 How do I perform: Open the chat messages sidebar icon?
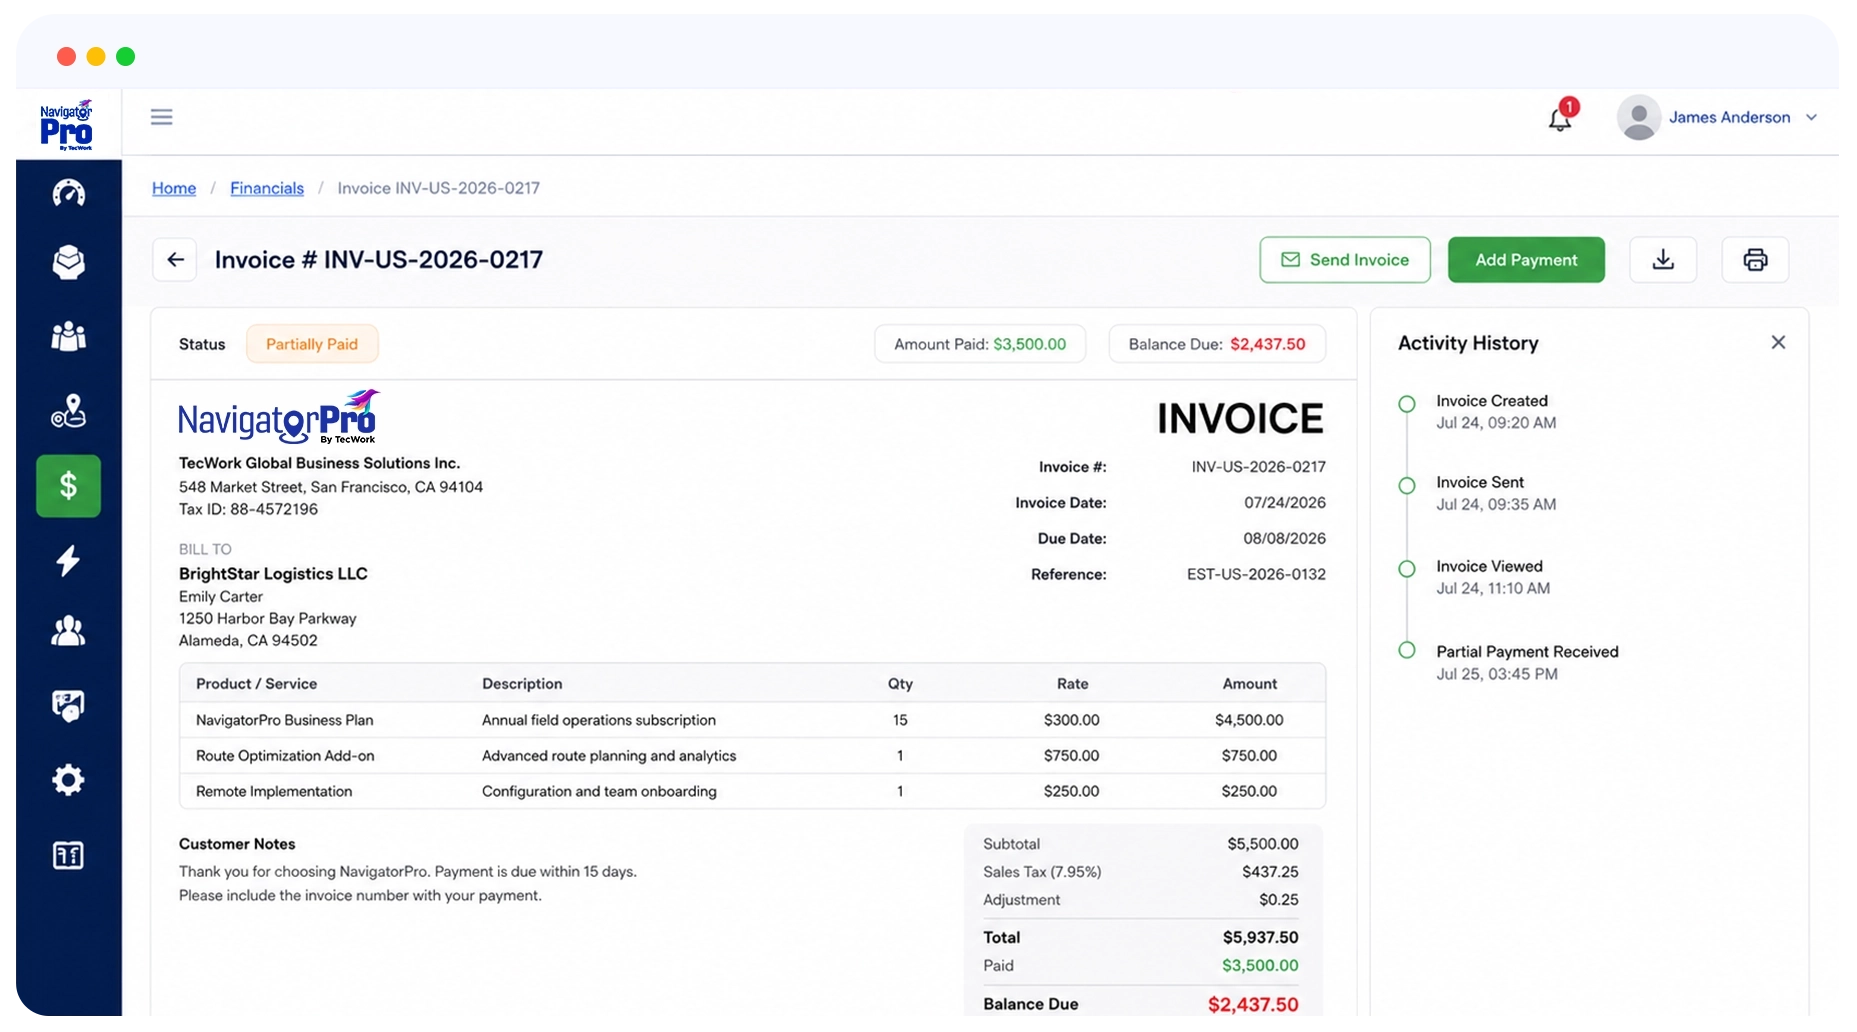pos(68,706)
